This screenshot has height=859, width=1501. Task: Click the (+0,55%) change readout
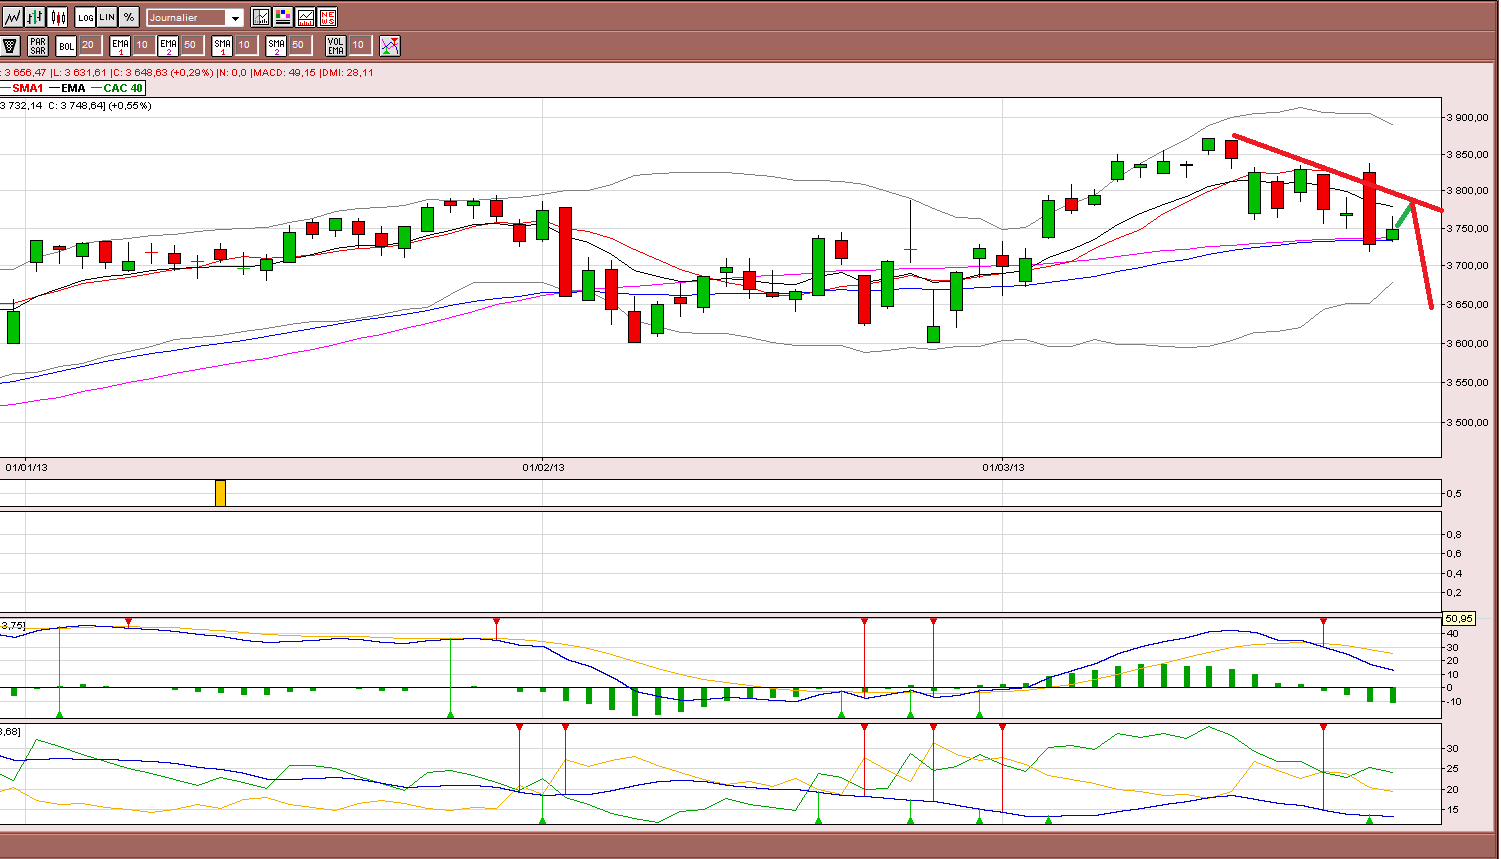tap(130, 105)
